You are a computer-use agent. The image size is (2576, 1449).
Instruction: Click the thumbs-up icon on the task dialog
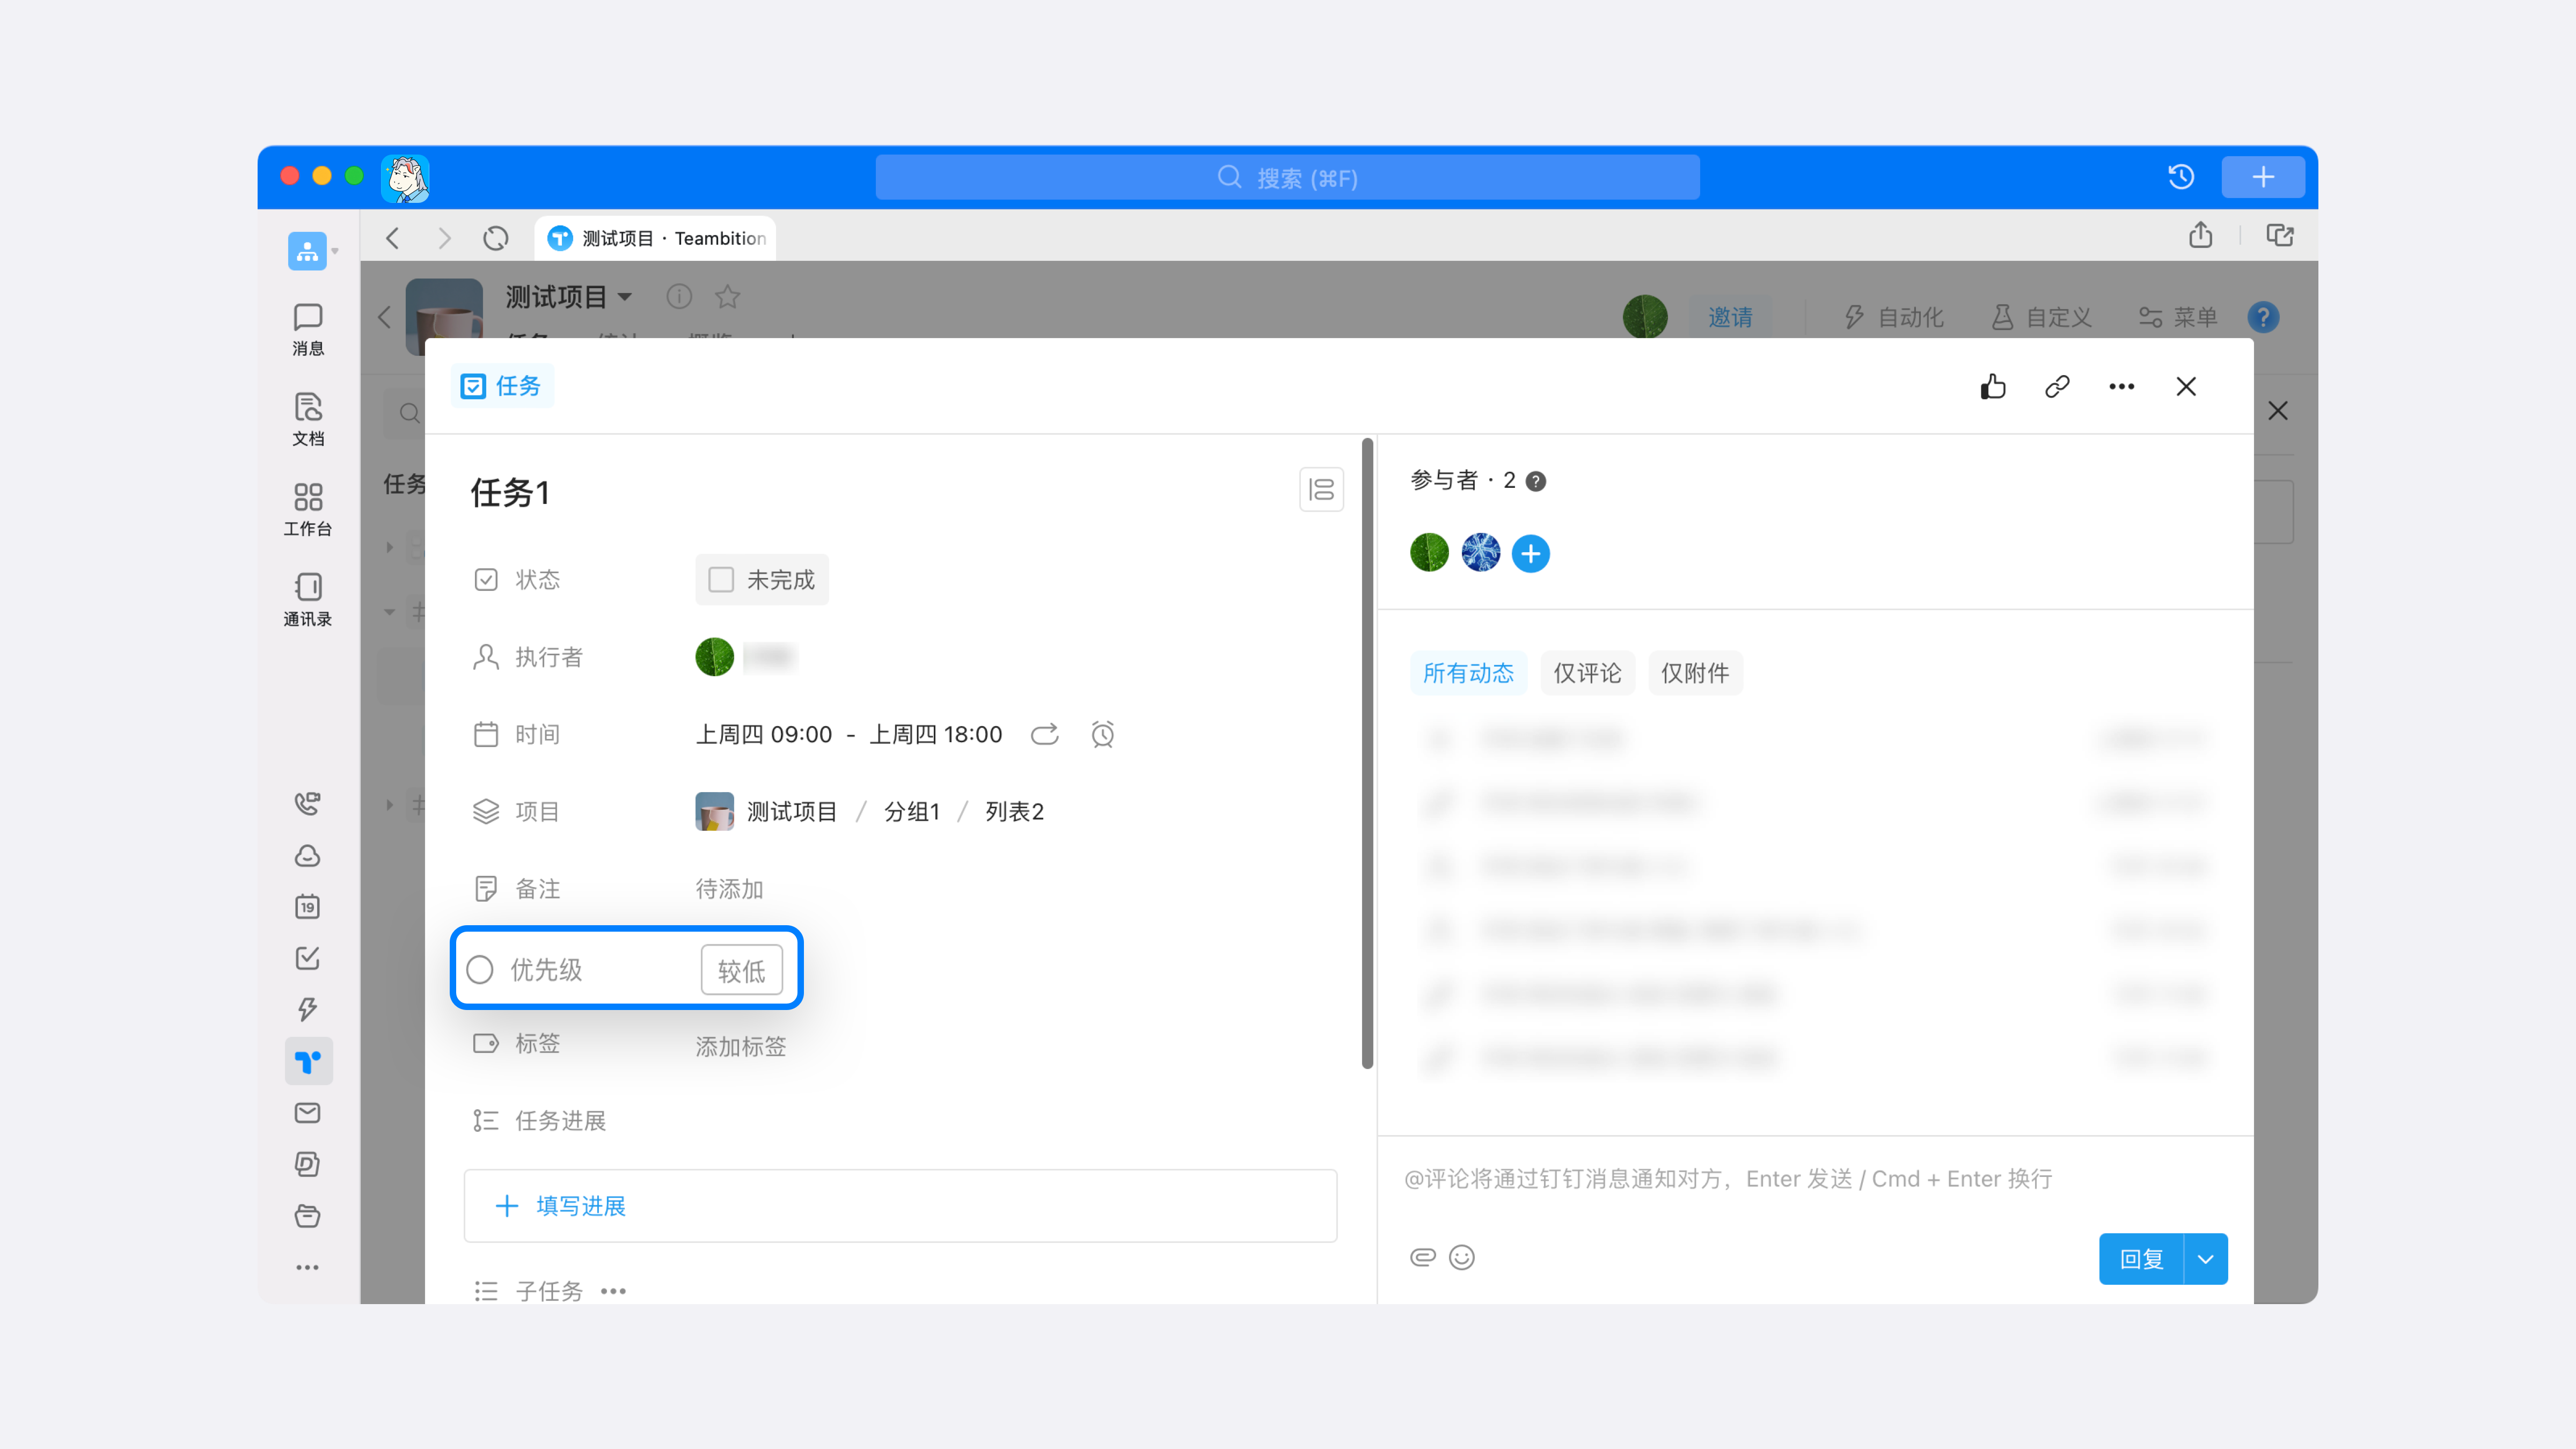pos(1992,387)
